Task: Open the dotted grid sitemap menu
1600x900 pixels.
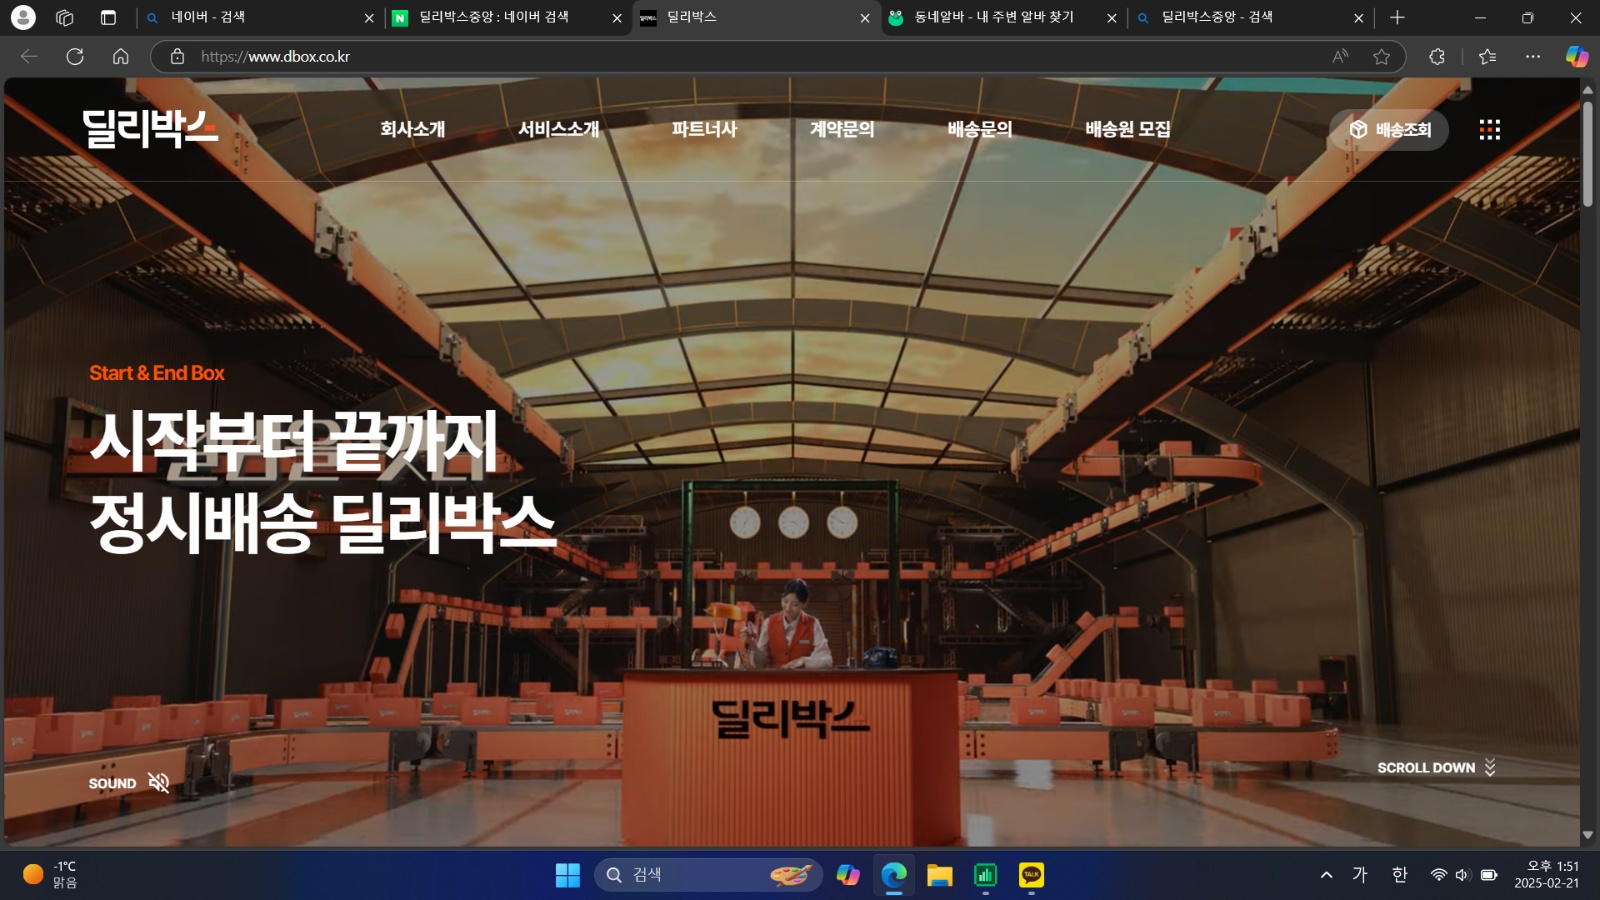Action: pyautogui.click(x=1490, y=130)
